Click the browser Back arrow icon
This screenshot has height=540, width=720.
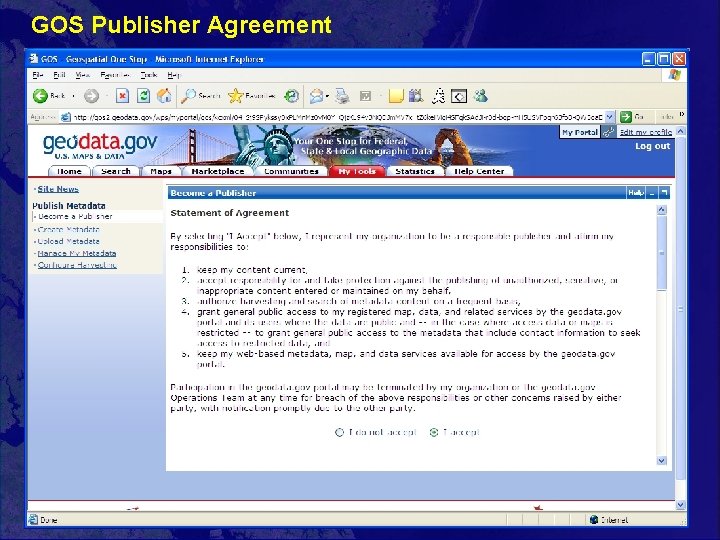click(40, 96)
